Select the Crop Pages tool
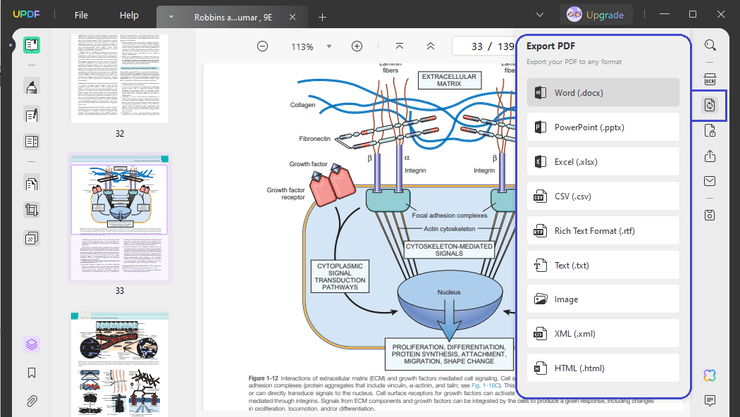The height and width of the screenshot is (417, 740). coord(32,211)
